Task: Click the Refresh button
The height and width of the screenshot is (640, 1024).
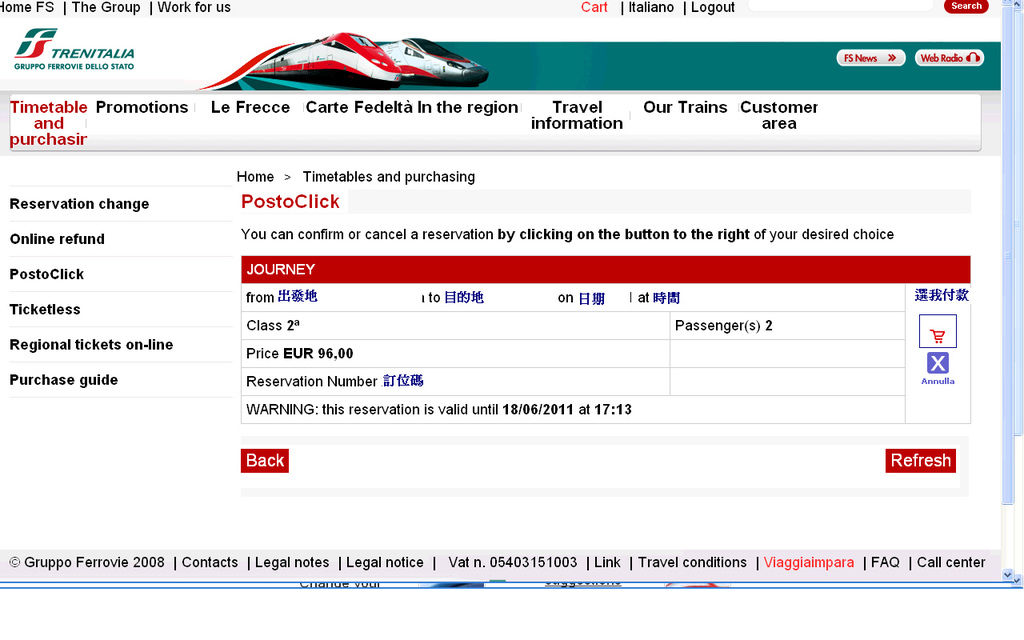Action: (920, 460)
